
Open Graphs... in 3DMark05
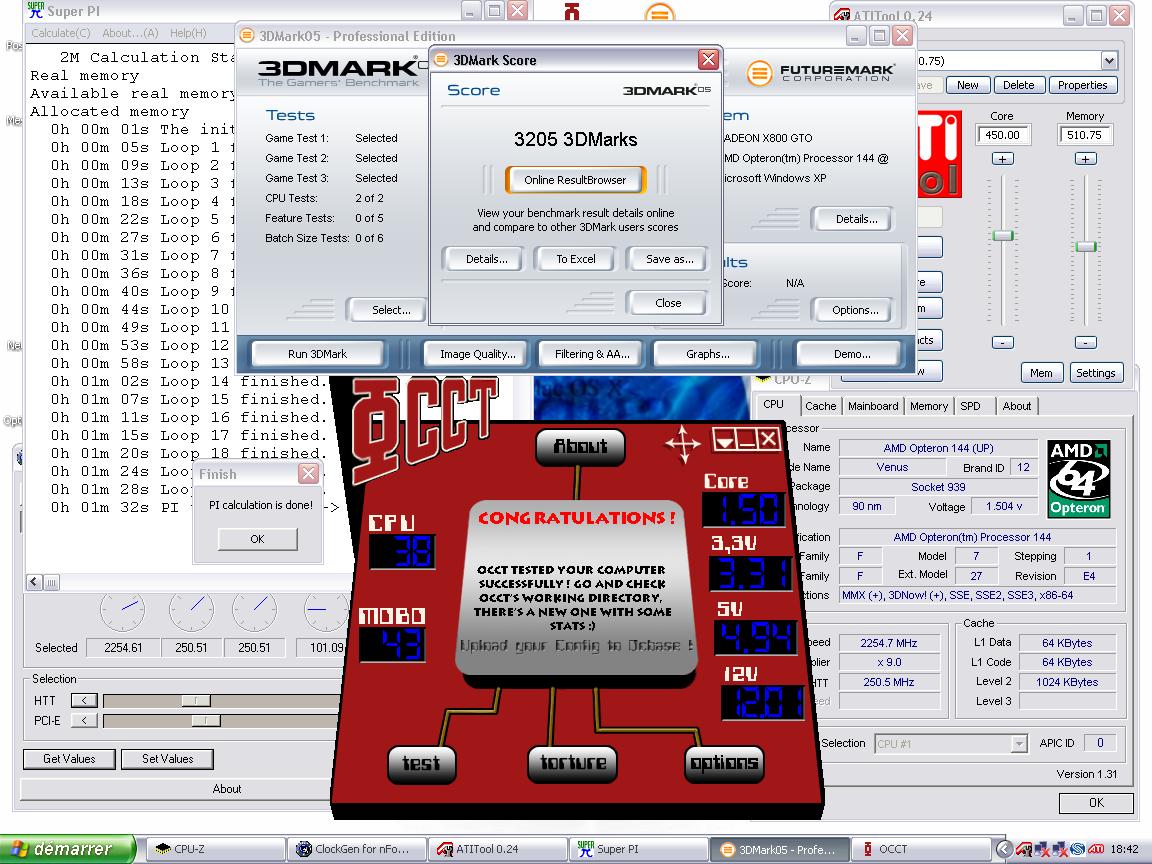[x=708, y=354]
